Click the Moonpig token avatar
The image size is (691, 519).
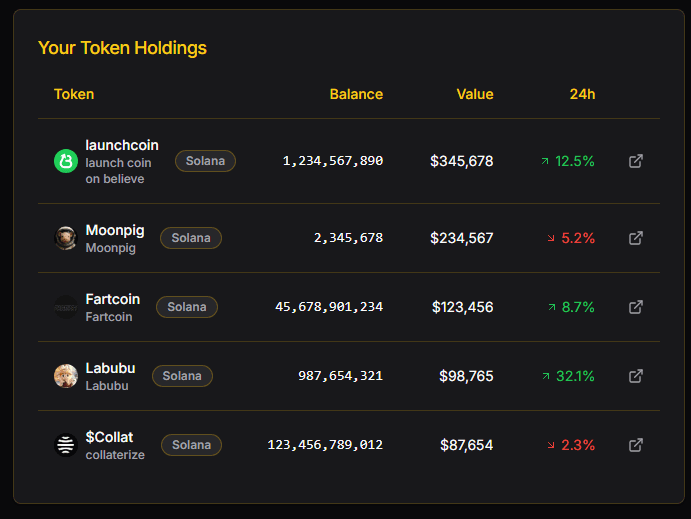tap(66, 238)
